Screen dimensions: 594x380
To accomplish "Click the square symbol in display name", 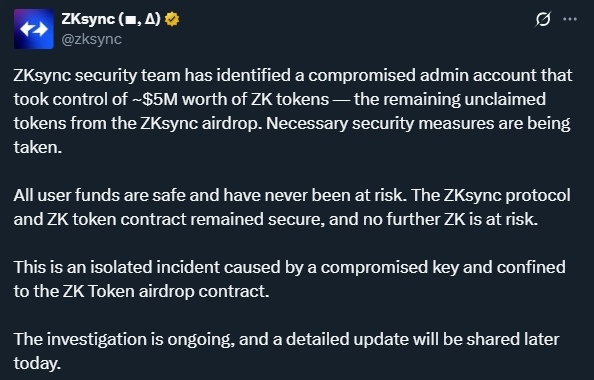I will pos(131,20).
